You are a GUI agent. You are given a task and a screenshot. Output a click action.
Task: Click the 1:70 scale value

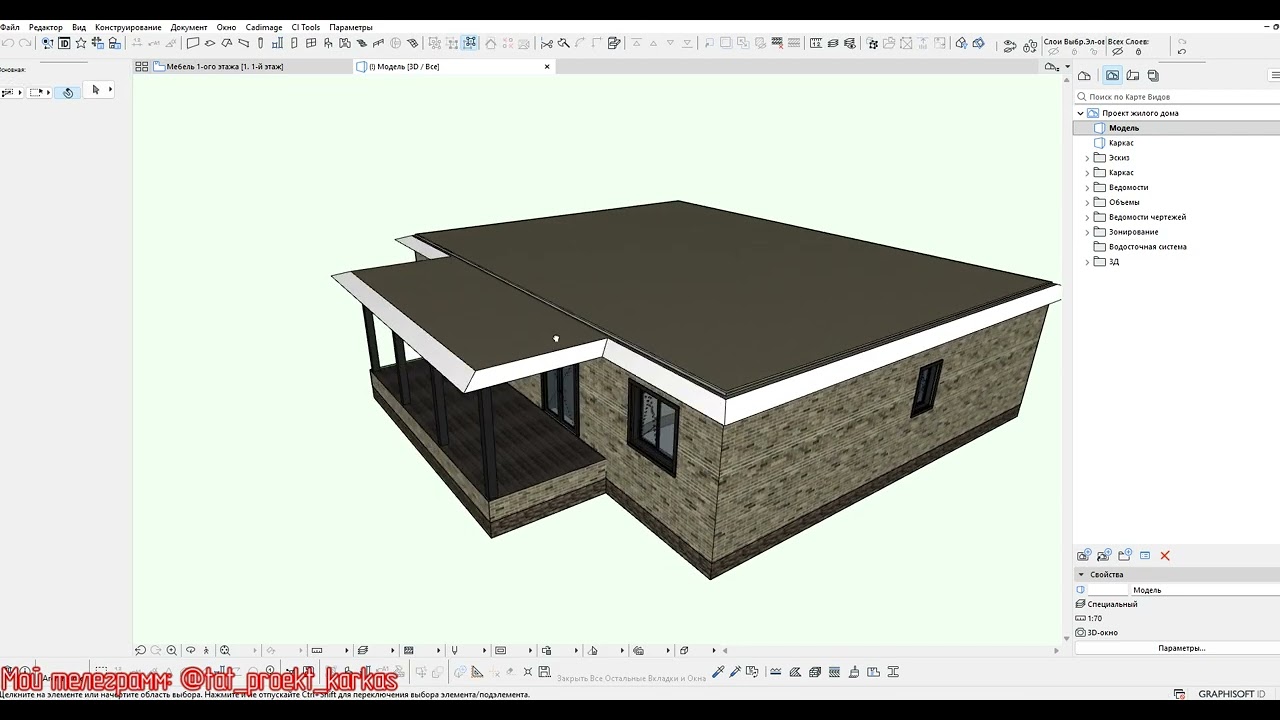(1095, 618)
